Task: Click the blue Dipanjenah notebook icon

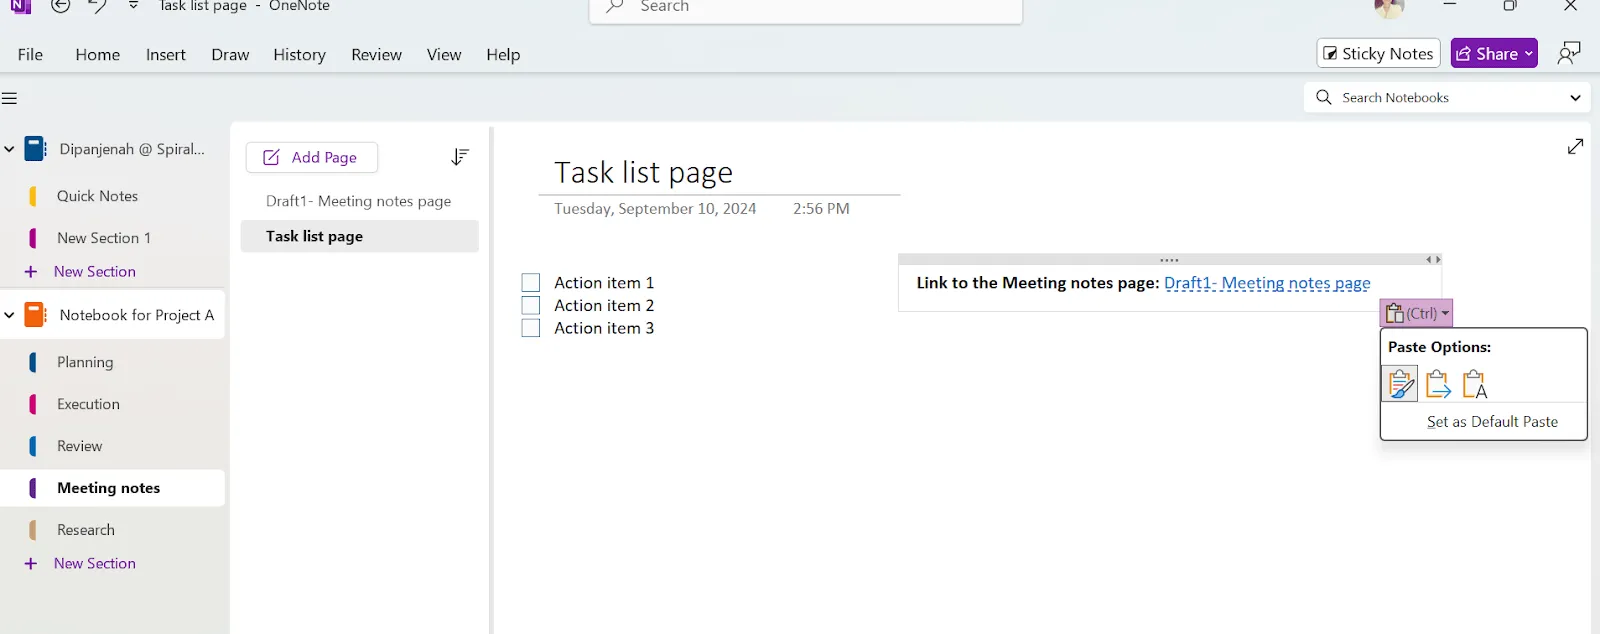Action: [35, 149]
